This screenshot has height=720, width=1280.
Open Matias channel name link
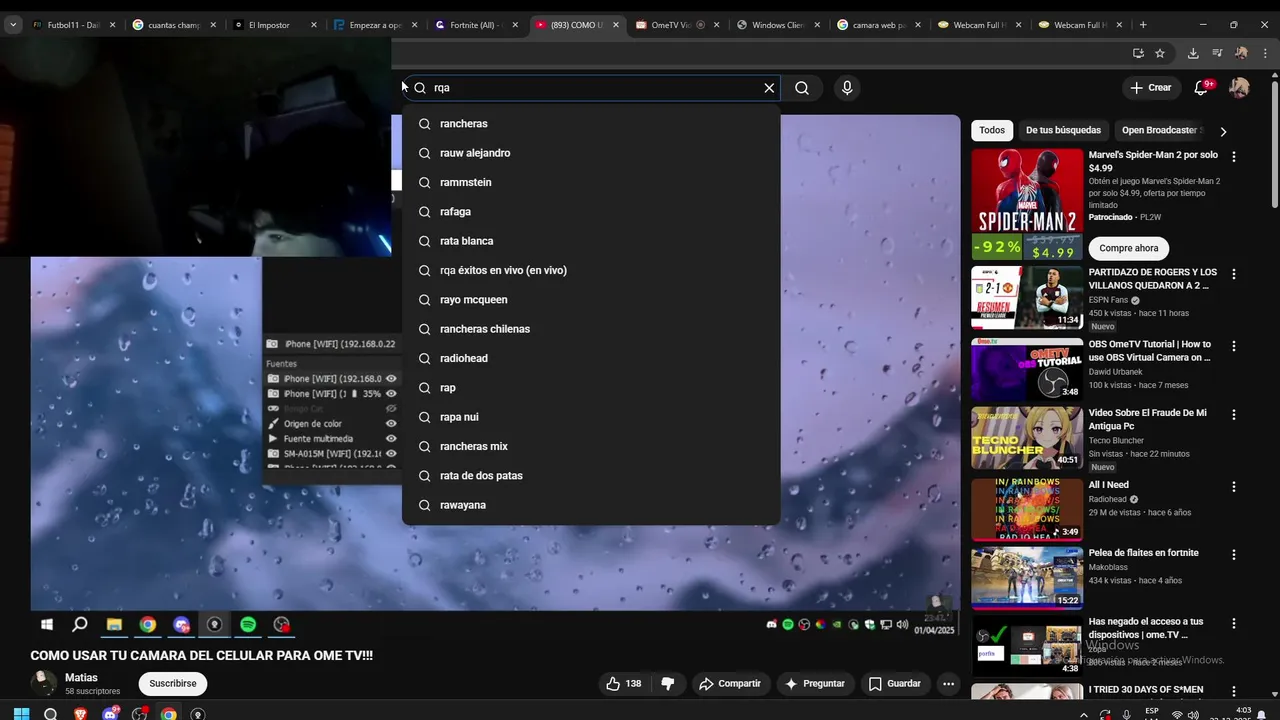(x=81, y=678)
